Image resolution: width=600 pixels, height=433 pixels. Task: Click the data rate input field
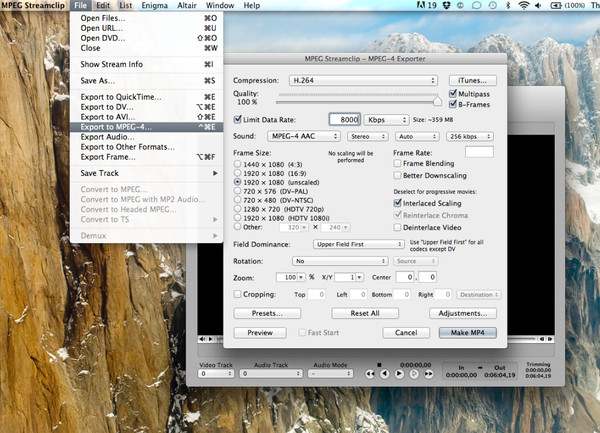344,120
